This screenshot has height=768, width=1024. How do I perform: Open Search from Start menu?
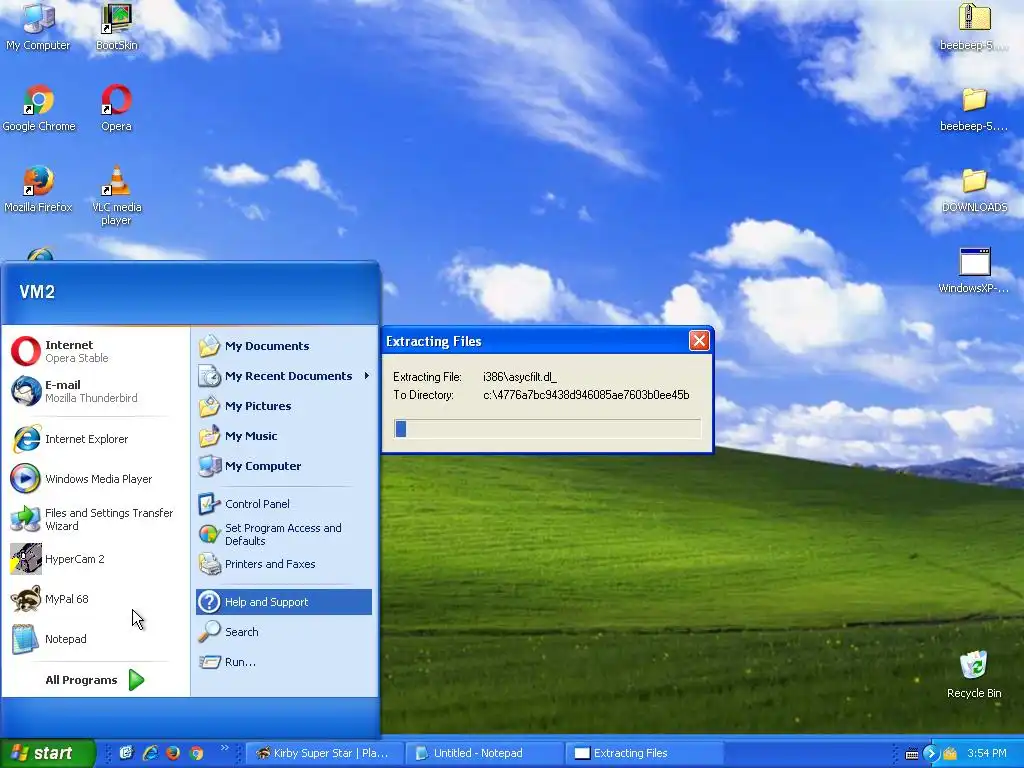[x=284, y=632]
